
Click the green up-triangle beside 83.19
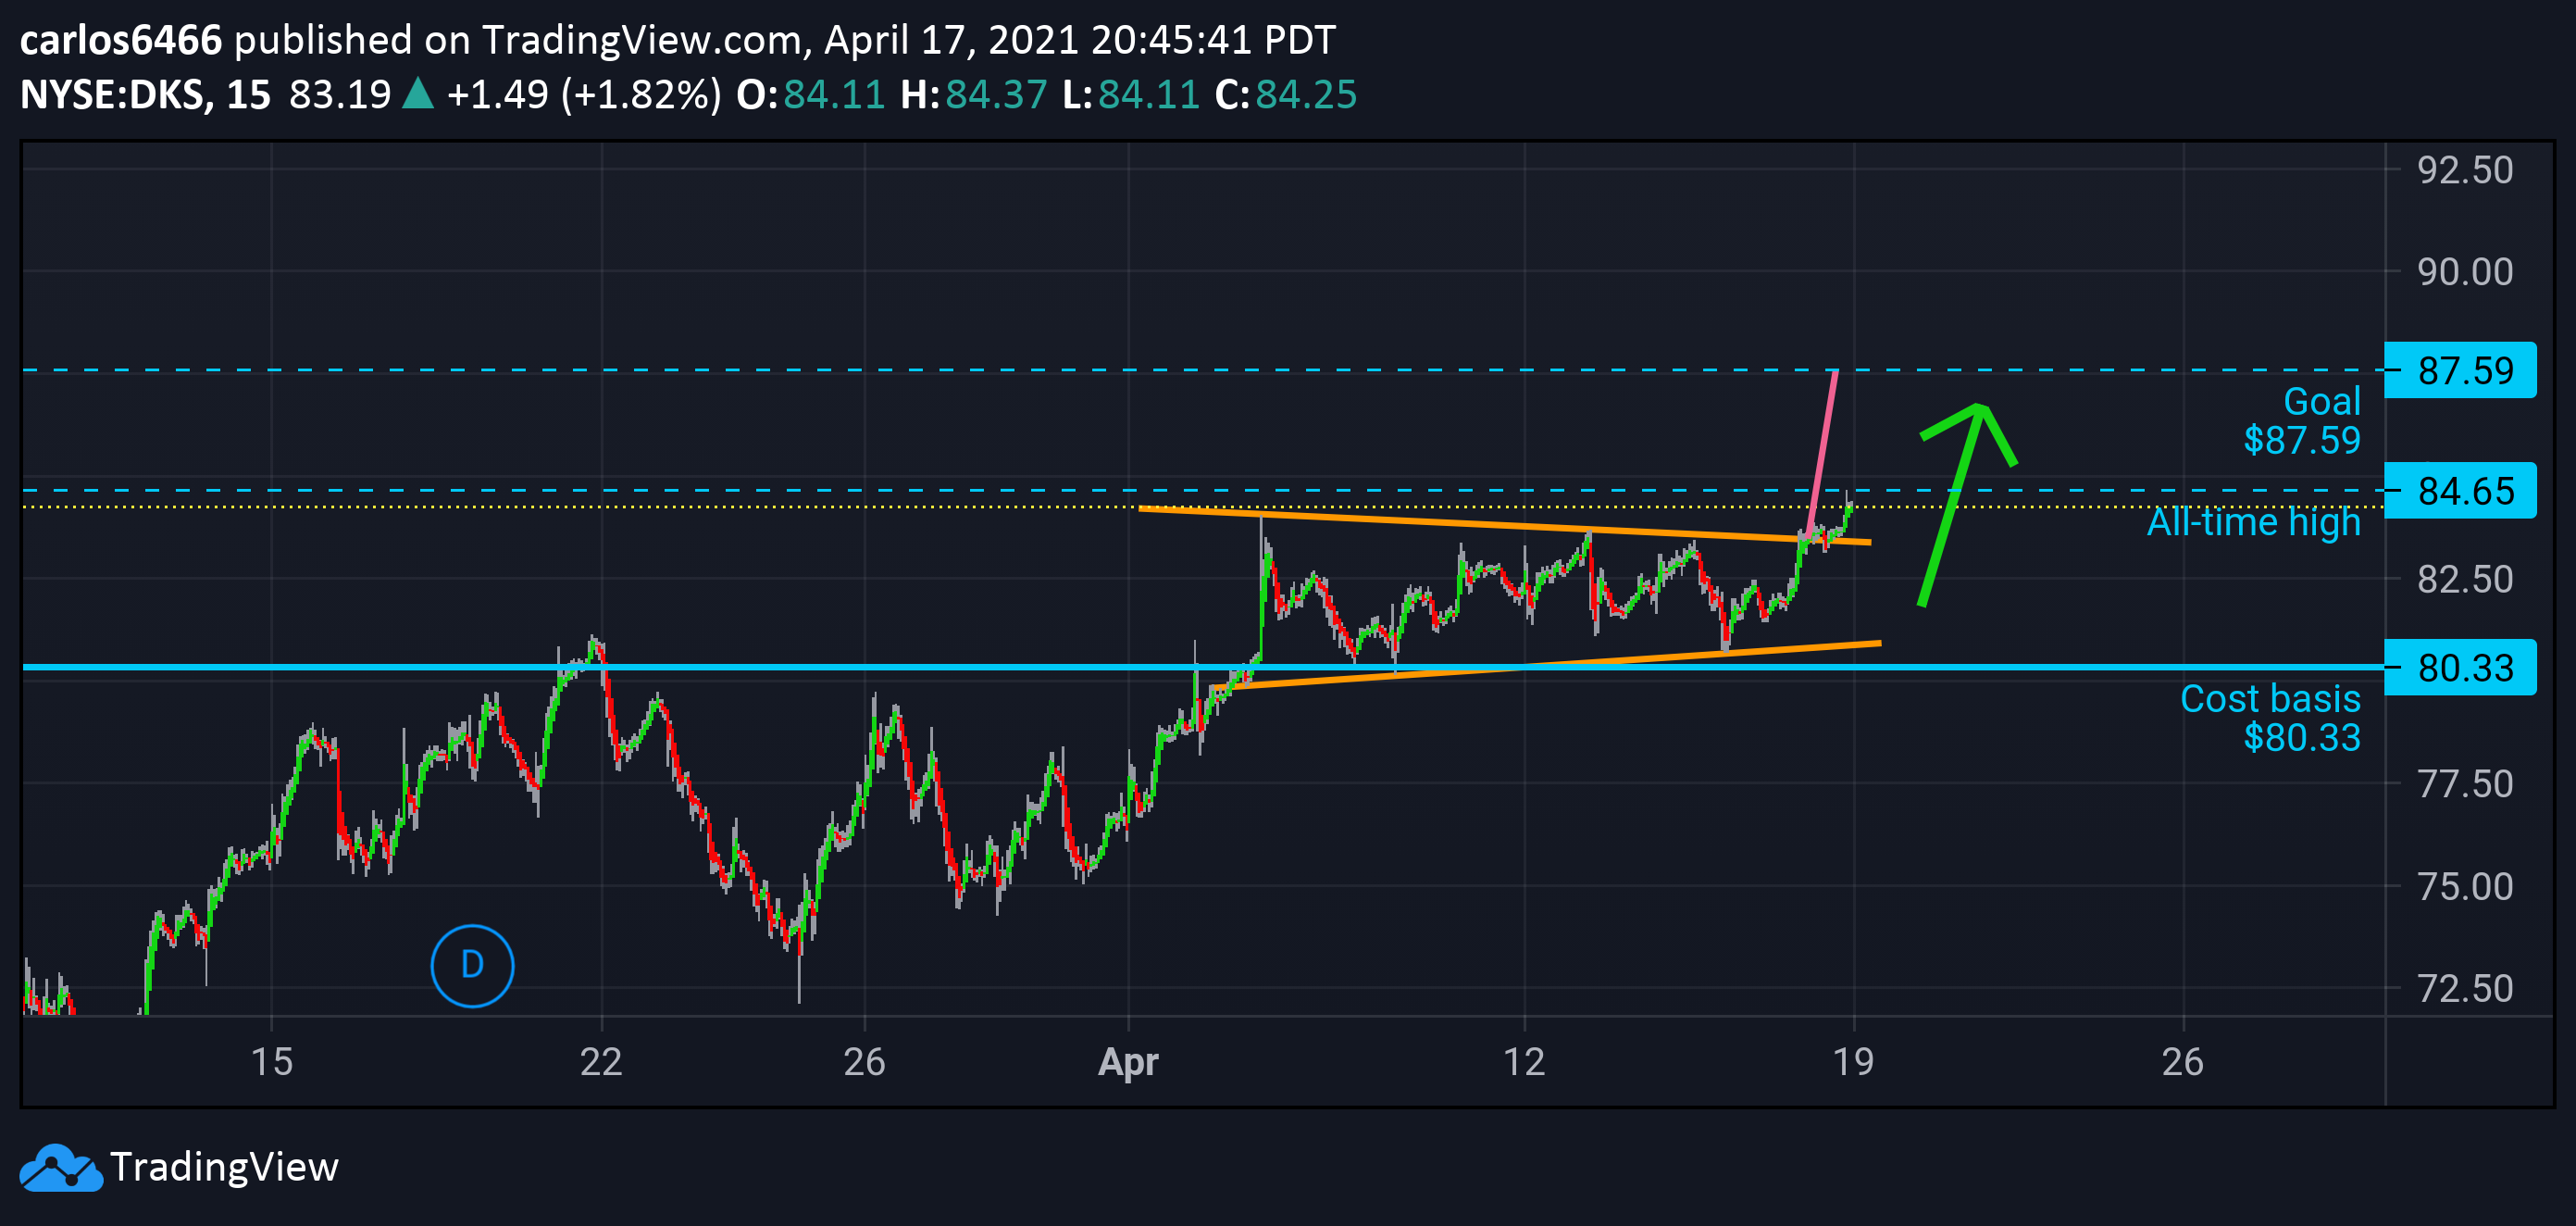417,94
